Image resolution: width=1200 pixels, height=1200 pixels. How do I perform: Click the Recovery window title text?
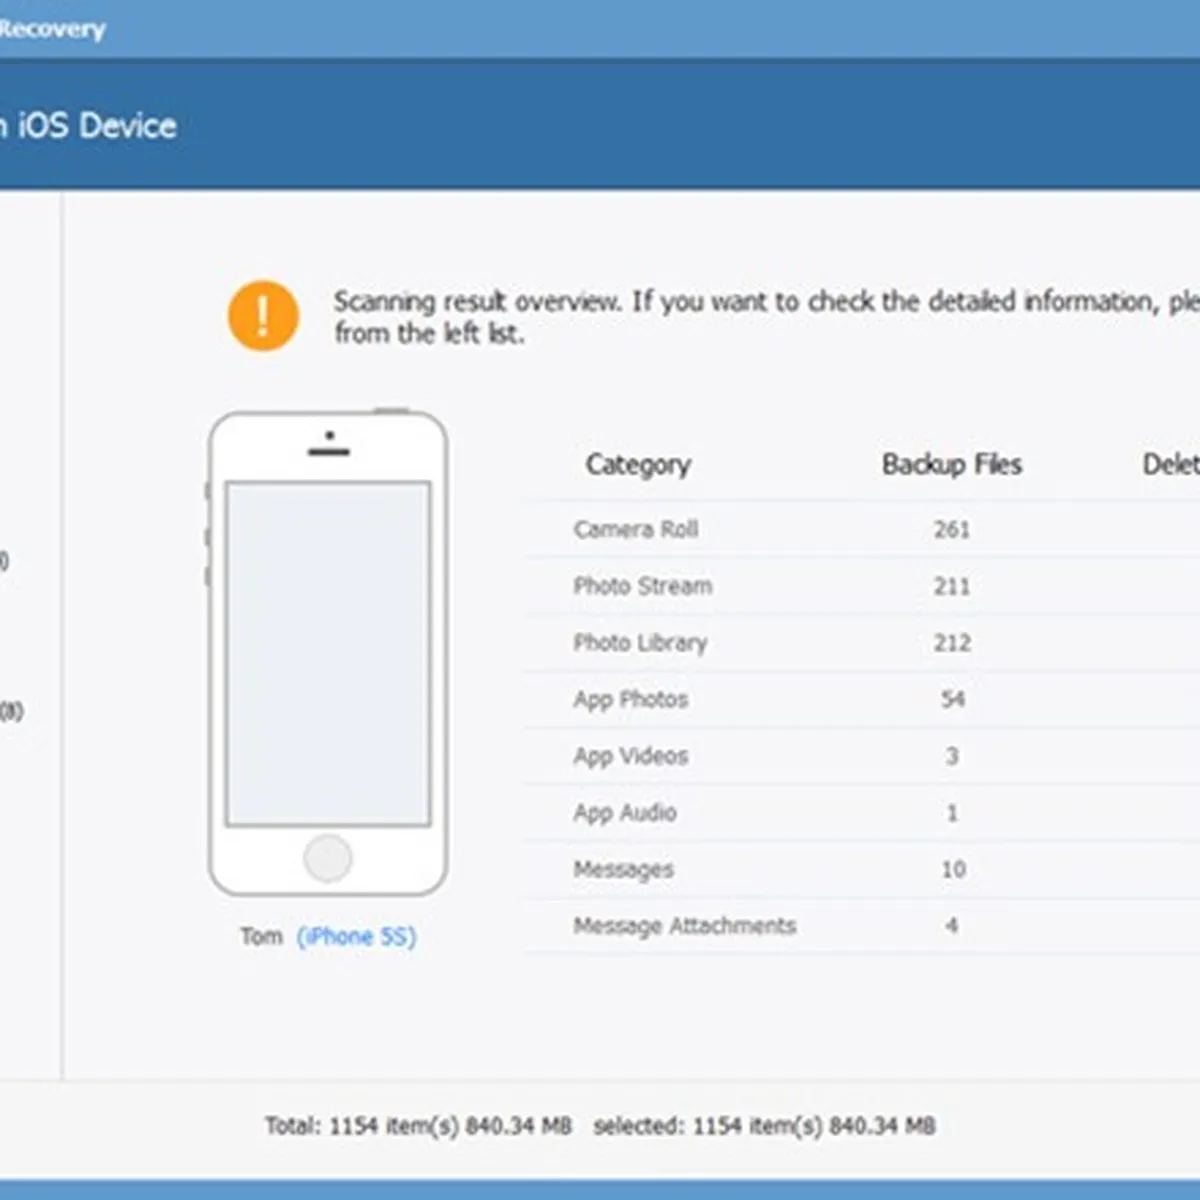coord(52,29)
